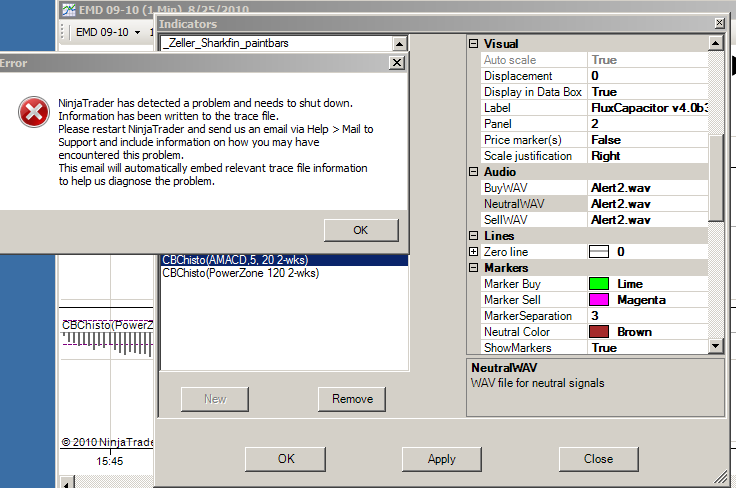Edit NeutralWAV Alert2.wav value

648,204
